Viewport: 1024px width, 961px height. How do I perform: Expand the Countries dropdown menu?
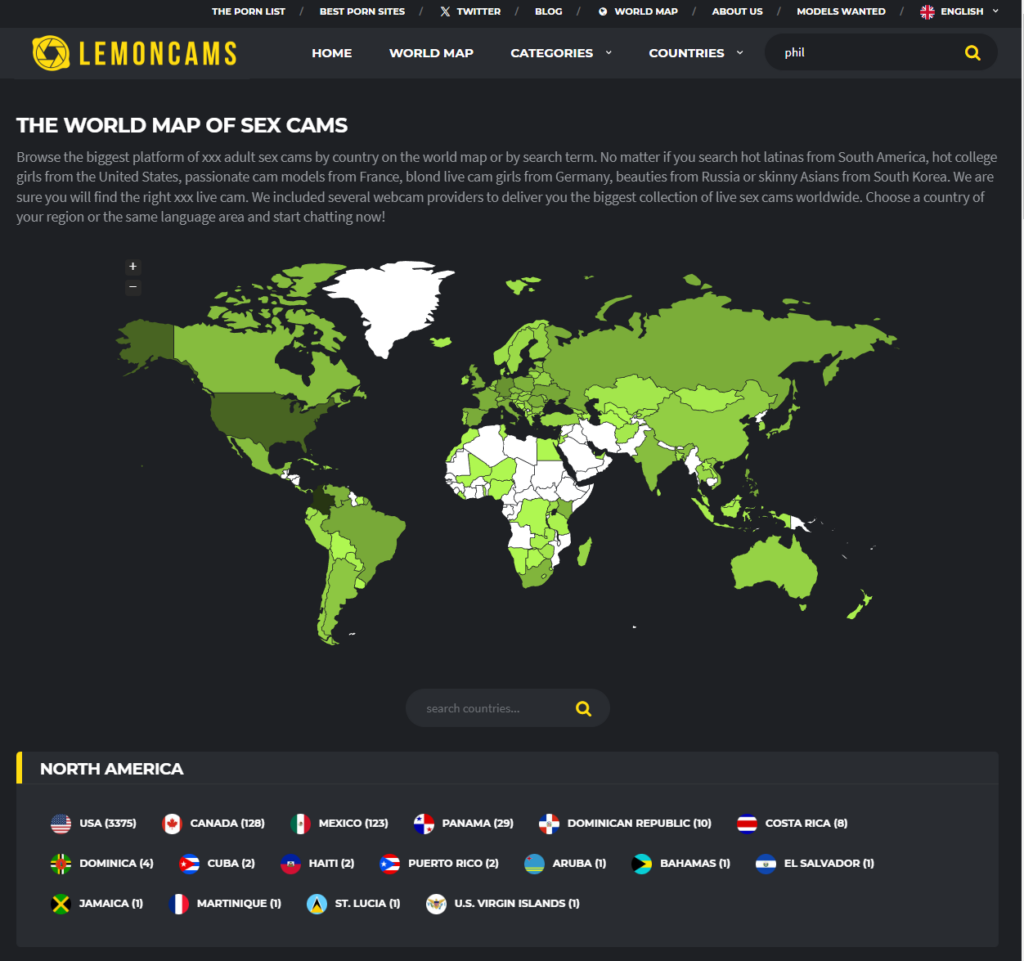[x=696, y=53]
